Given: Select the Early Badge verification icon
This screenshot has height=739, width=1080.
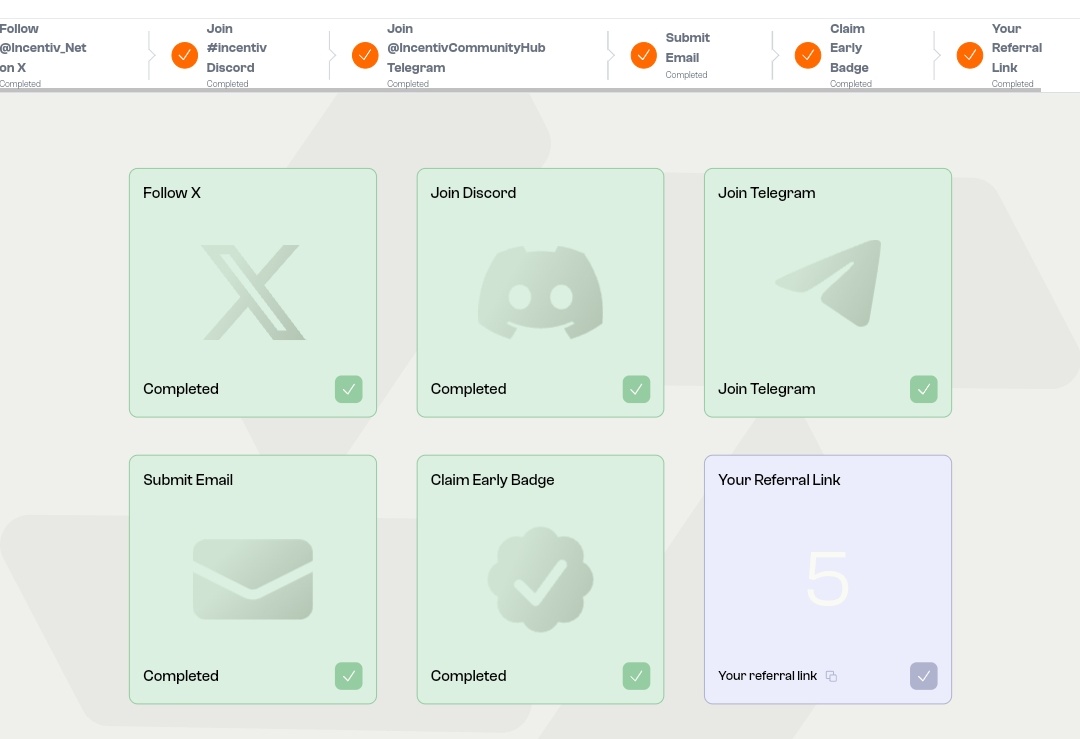Looking at the screenshot, I should [x=540, y=579].
